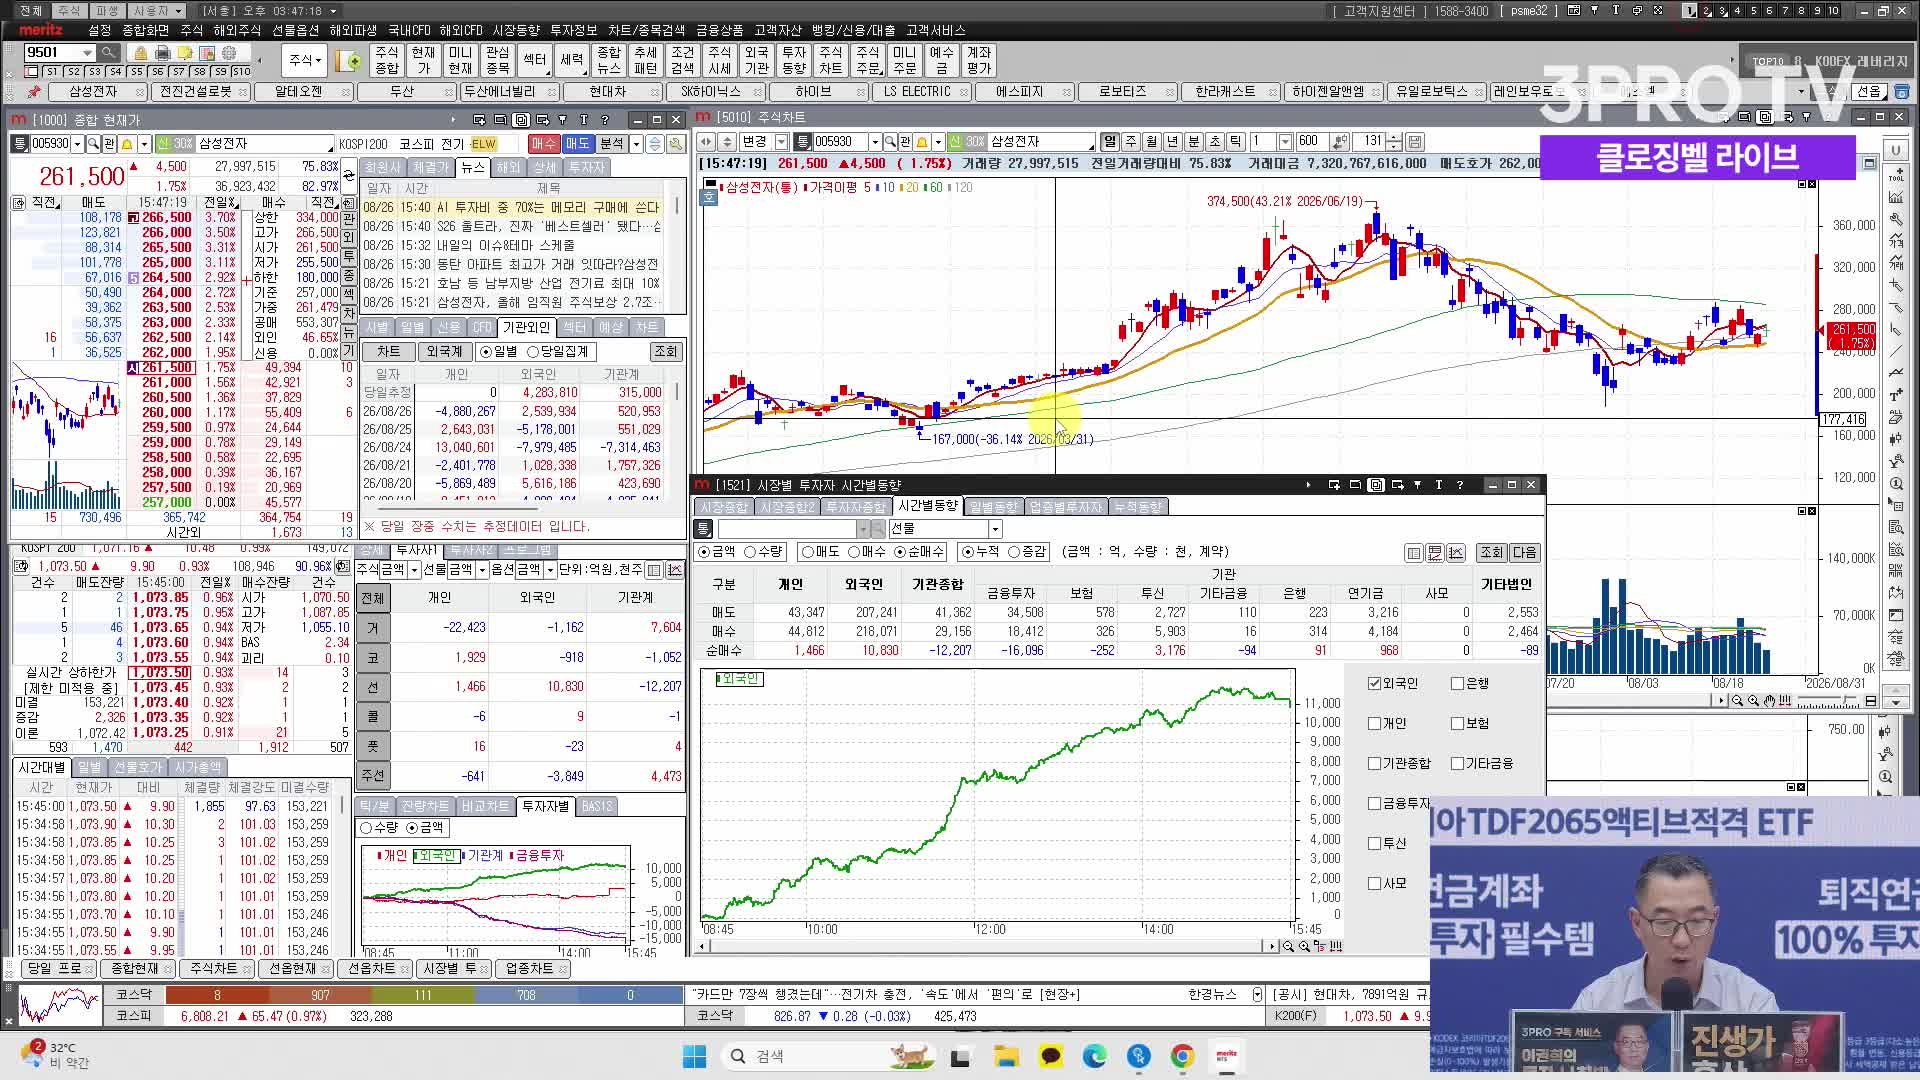This screenshot has width=1920, height=1080.
Task: Uncheck the 외국인 checkbox in investor chart
Action: tap(1374, 684)
